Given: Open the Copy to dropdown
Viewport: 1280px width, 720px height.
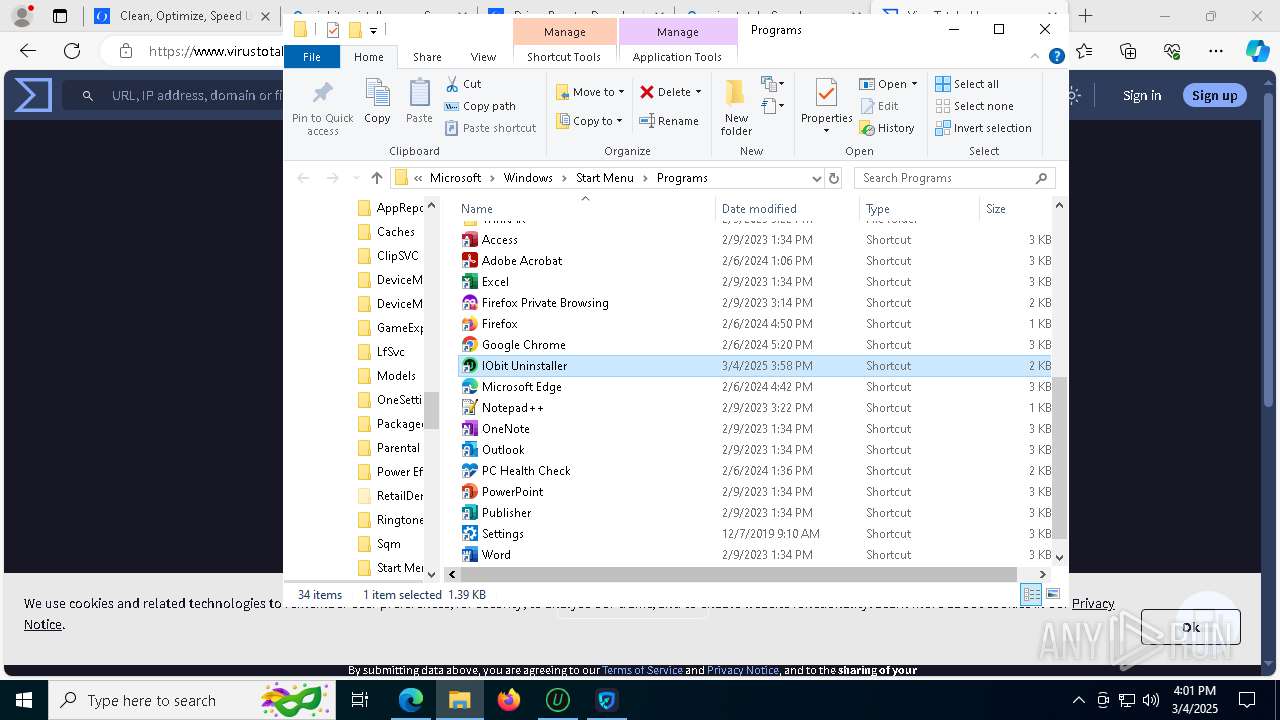Looking at the screenshot, I should coord(589,121).
